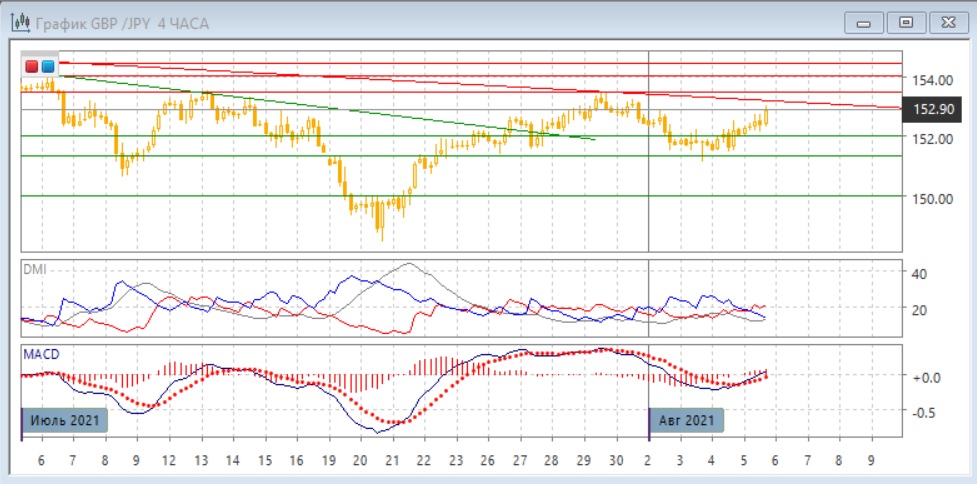Click the blue square chart button
The image size is (977, 484).
(47, 66)
